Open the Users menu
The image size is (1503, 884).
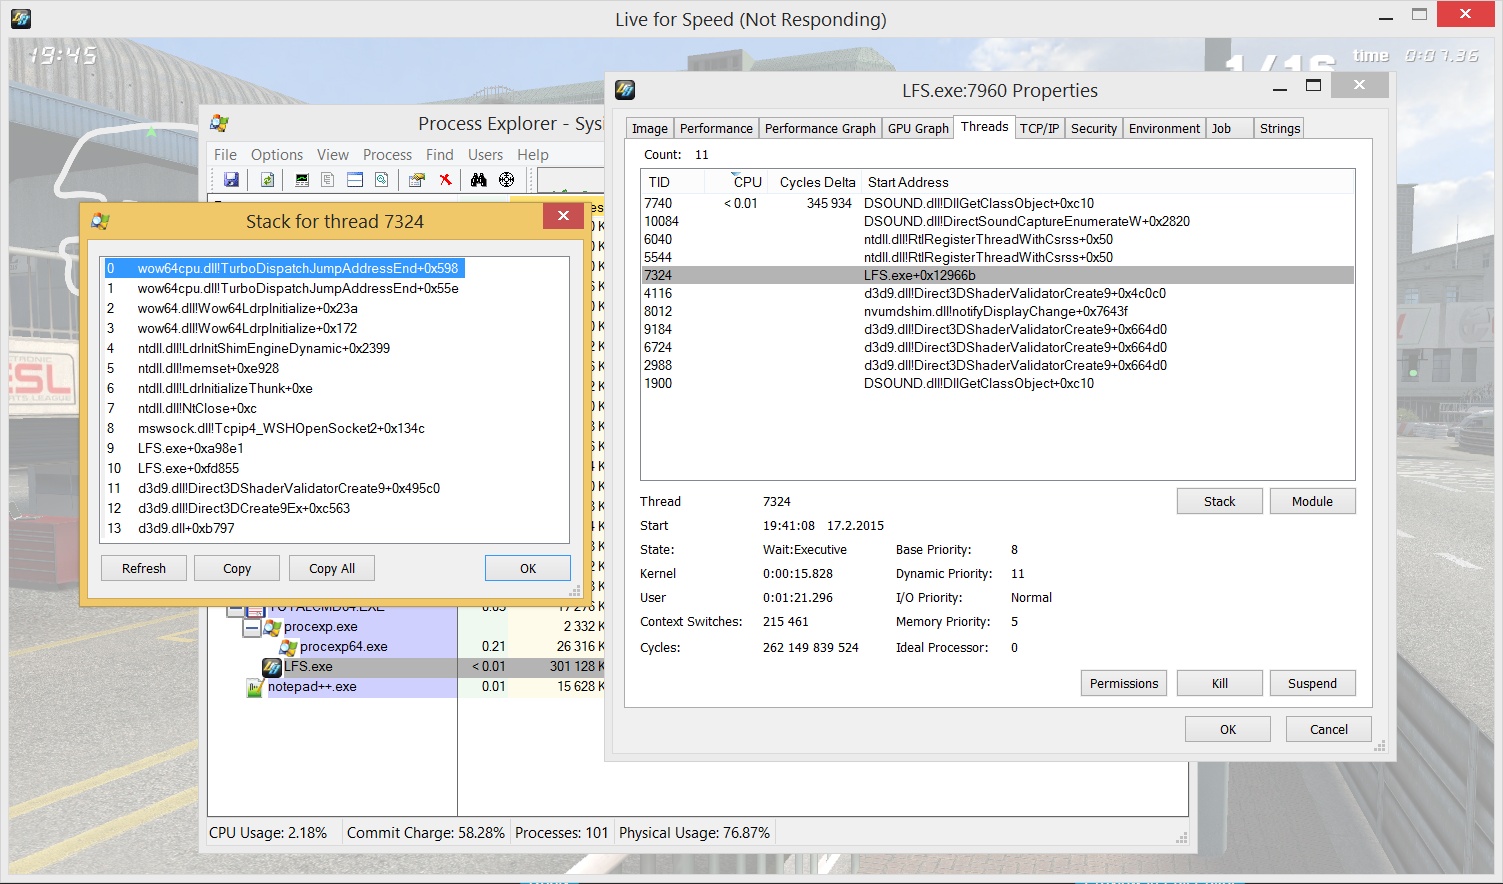pyautogui.click(x=486, y=155)
